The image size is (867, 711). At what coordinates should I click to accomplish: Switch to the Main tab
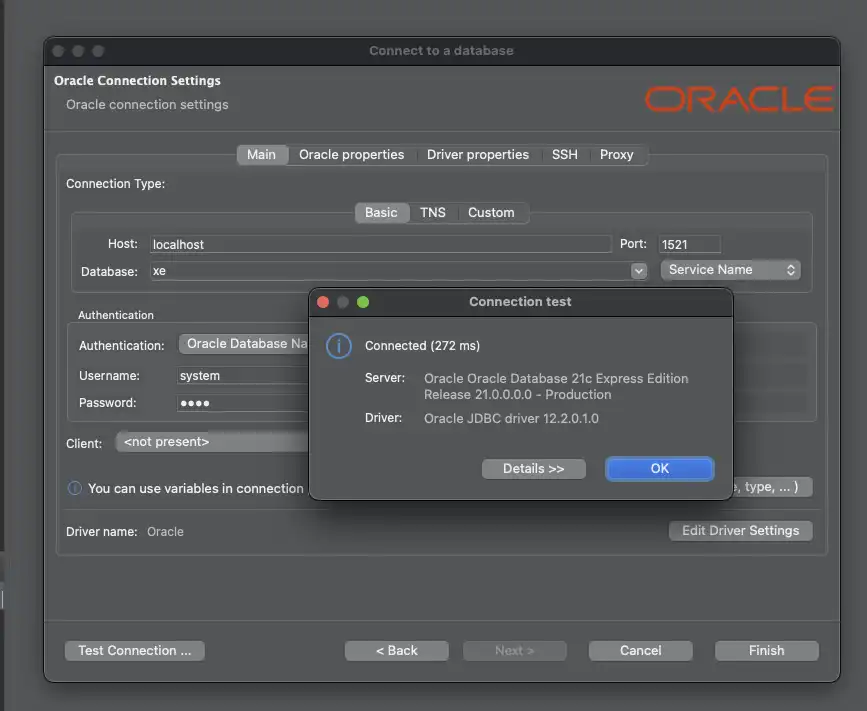click(262, 155)
